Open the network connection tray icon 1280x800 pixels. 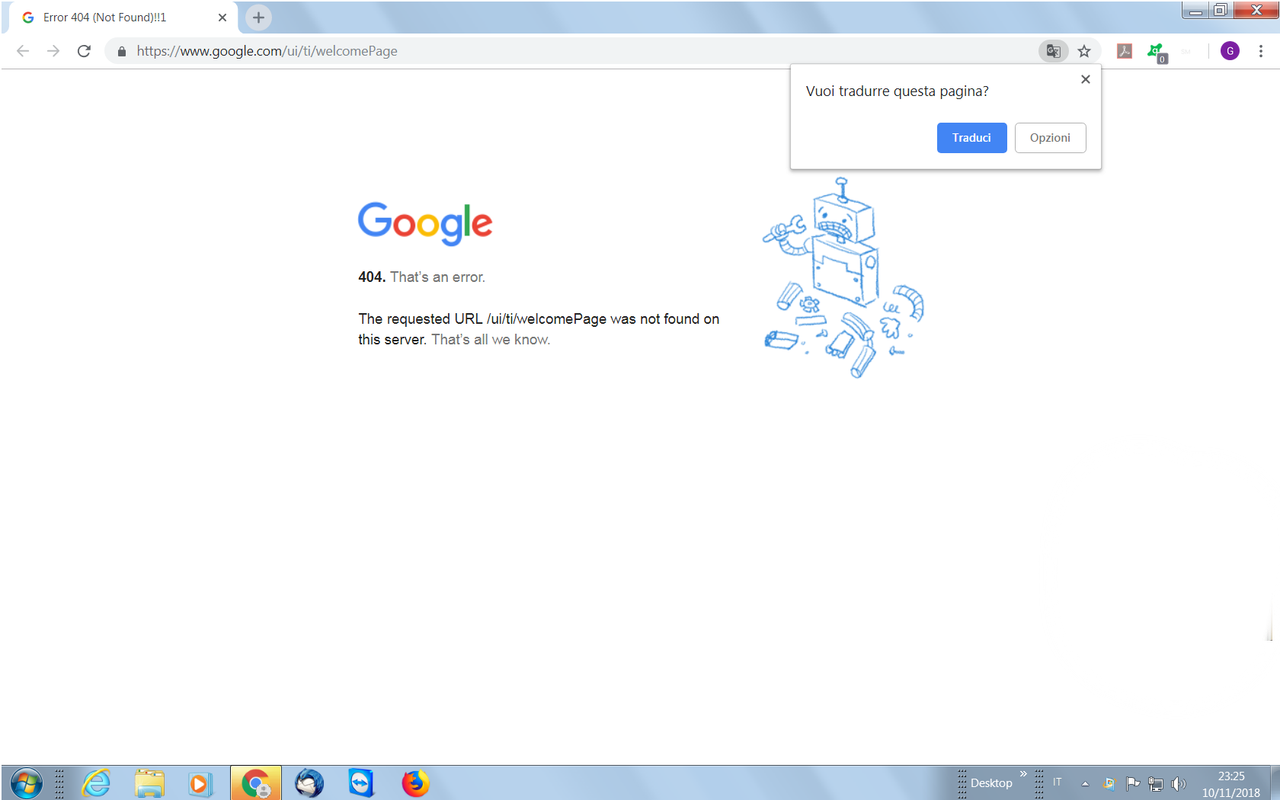pos(1156,783)
